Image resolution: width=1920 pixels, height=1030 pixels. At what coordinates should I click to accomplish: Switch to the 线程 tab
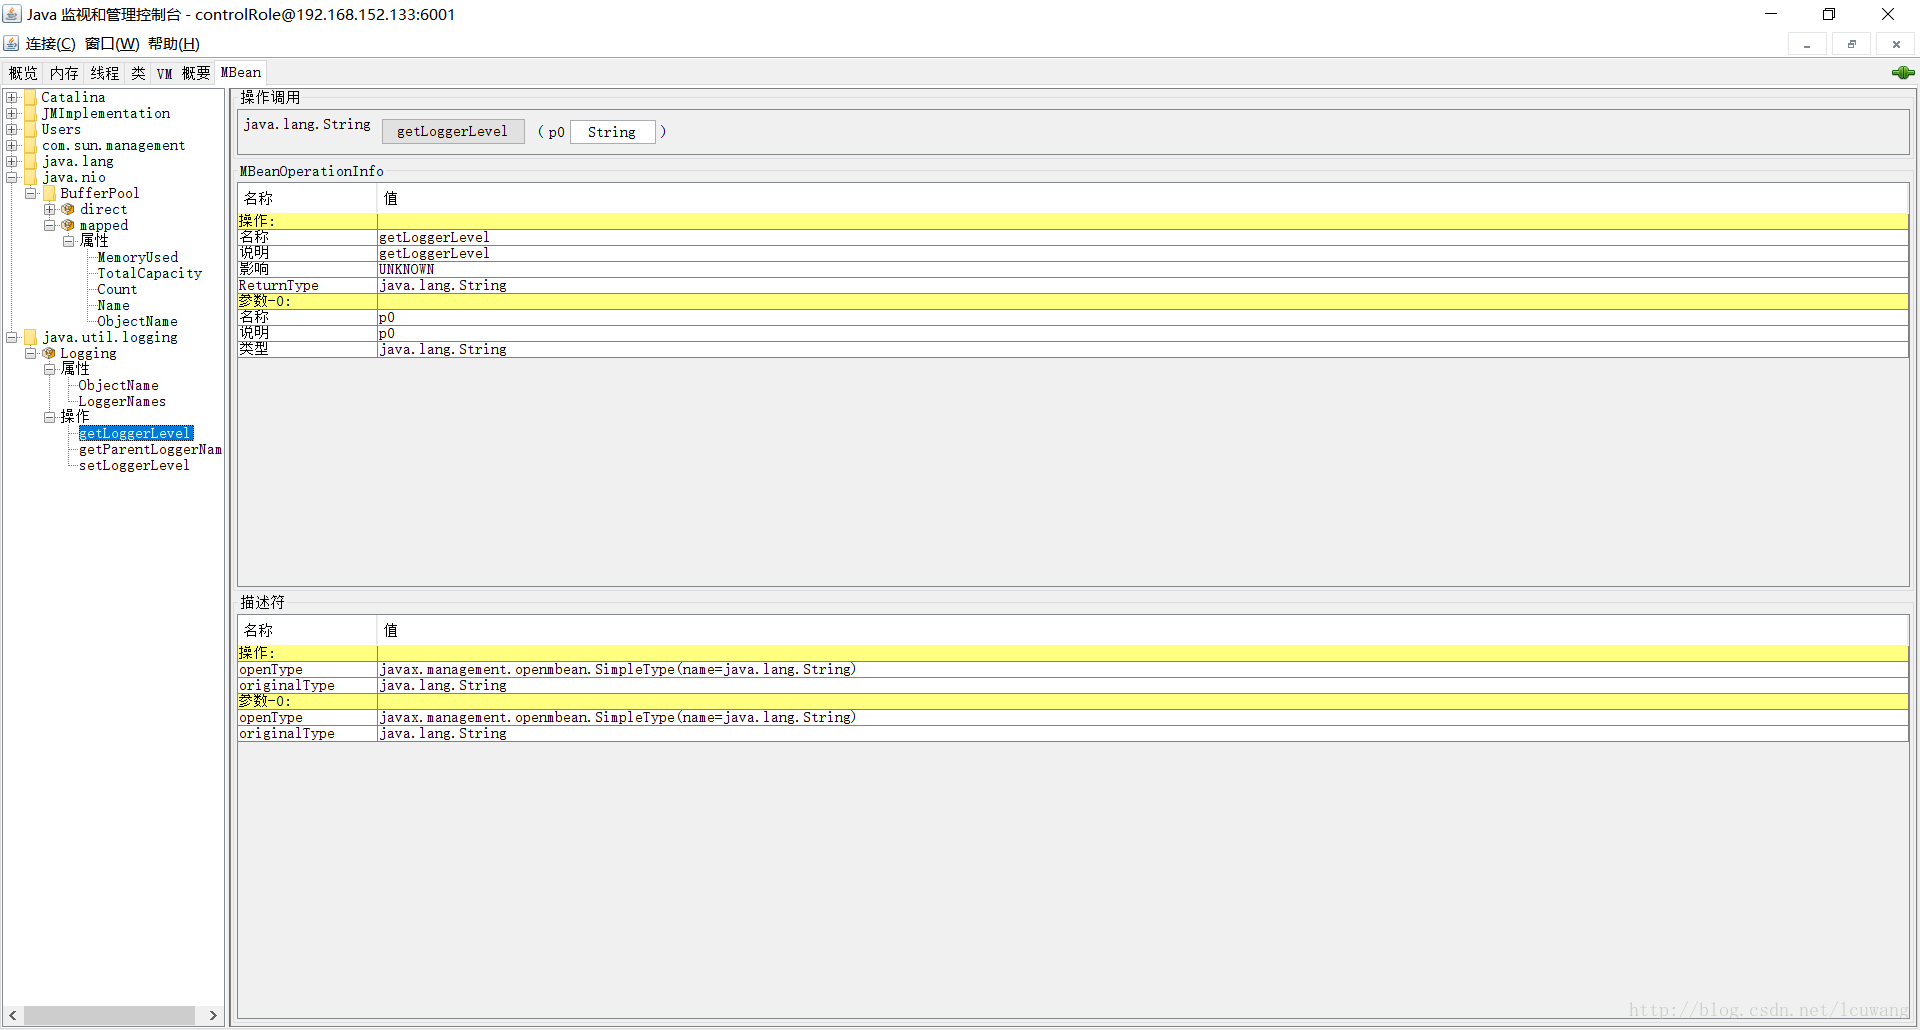tap(105, 73)
